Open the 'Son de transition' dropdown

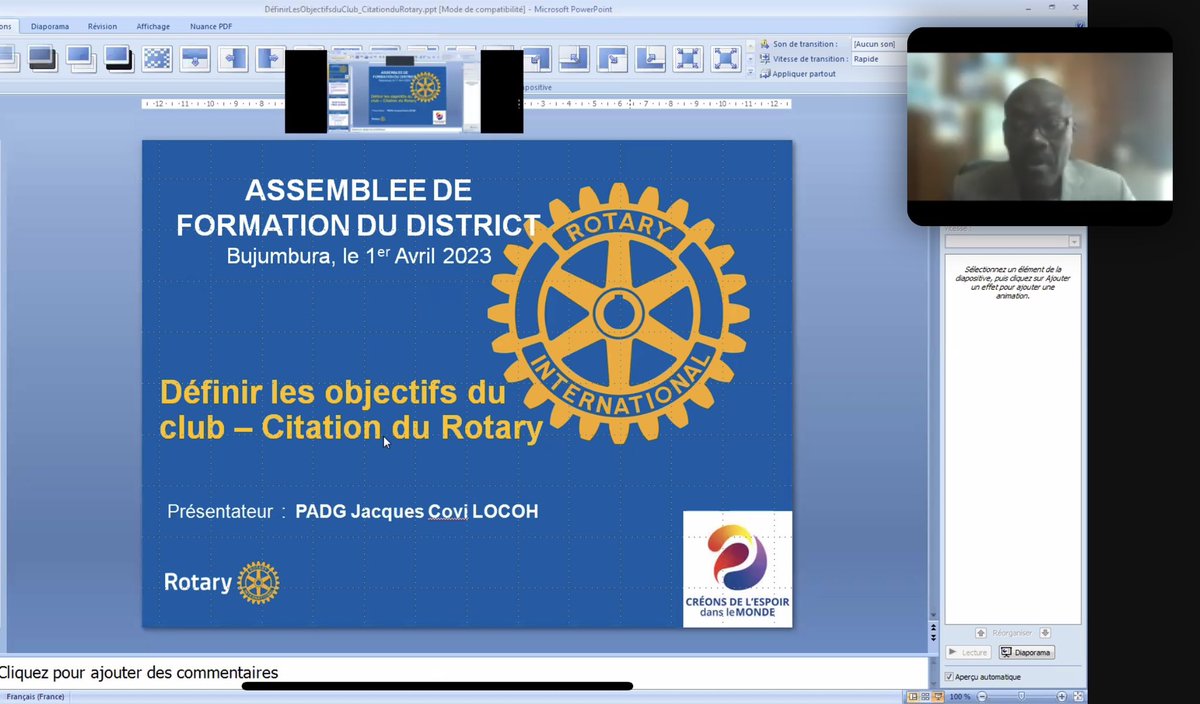tap(880, 44)
